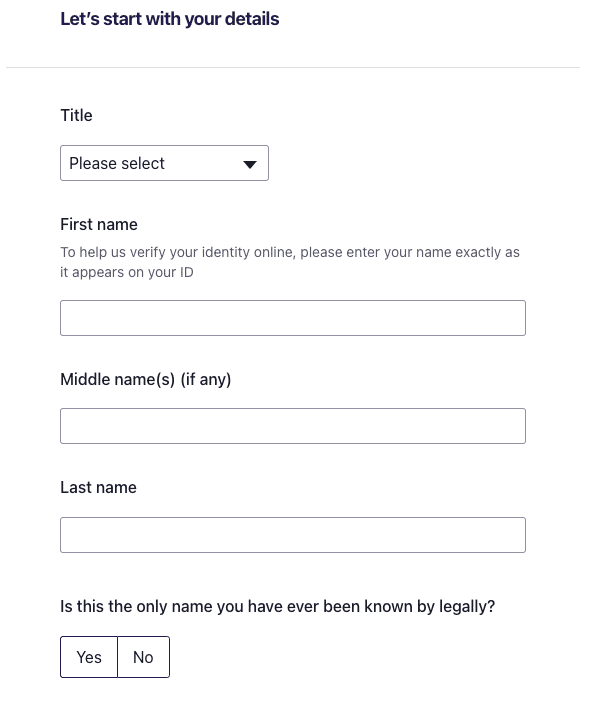The height and width of the screenshot is (707, 607).
Task: Click the blank left edge of the Title dropdown box
Action: click(64, 163)
